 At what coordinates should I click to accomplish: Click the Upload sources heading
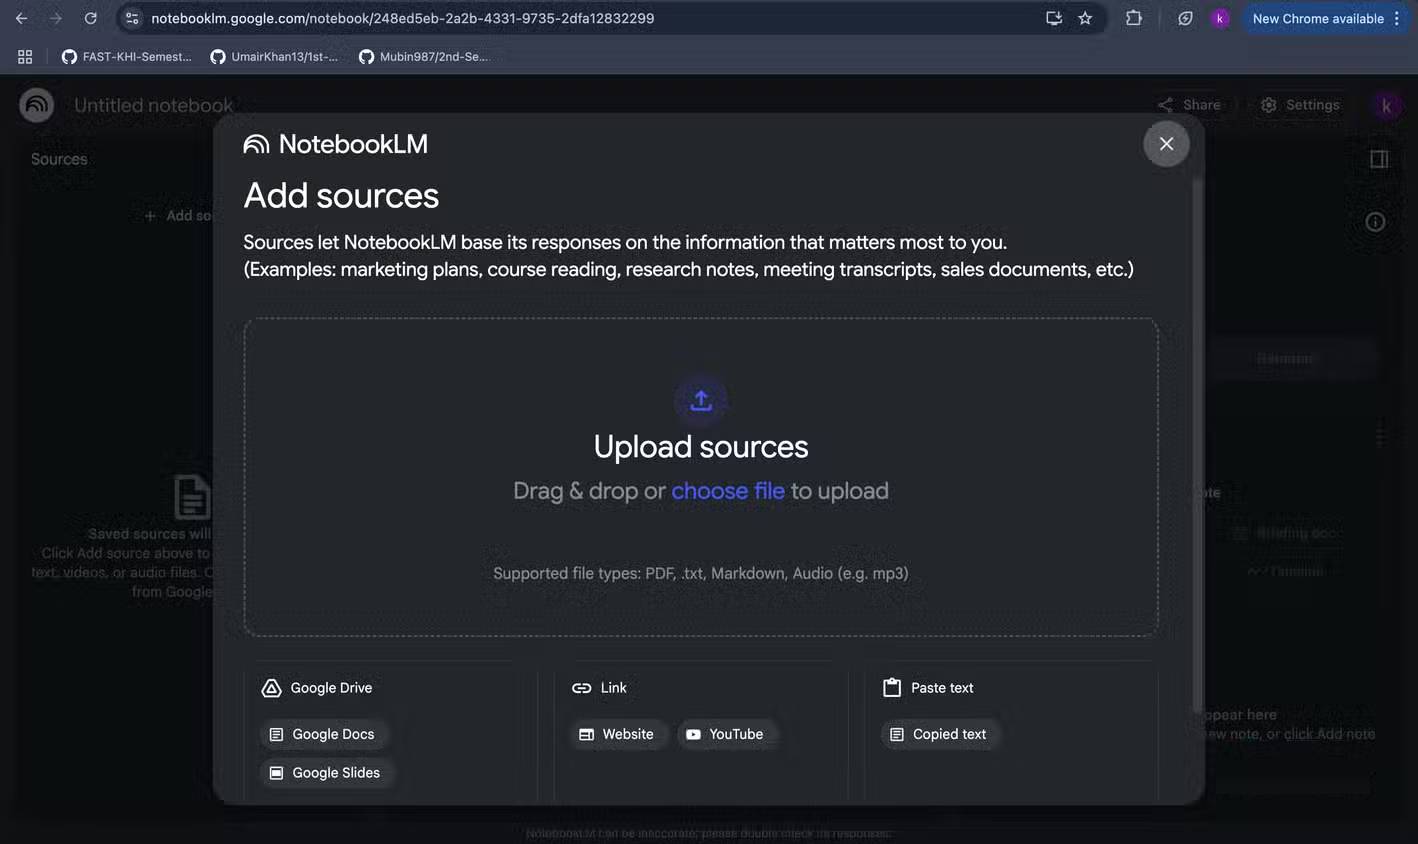pos(701,447)
